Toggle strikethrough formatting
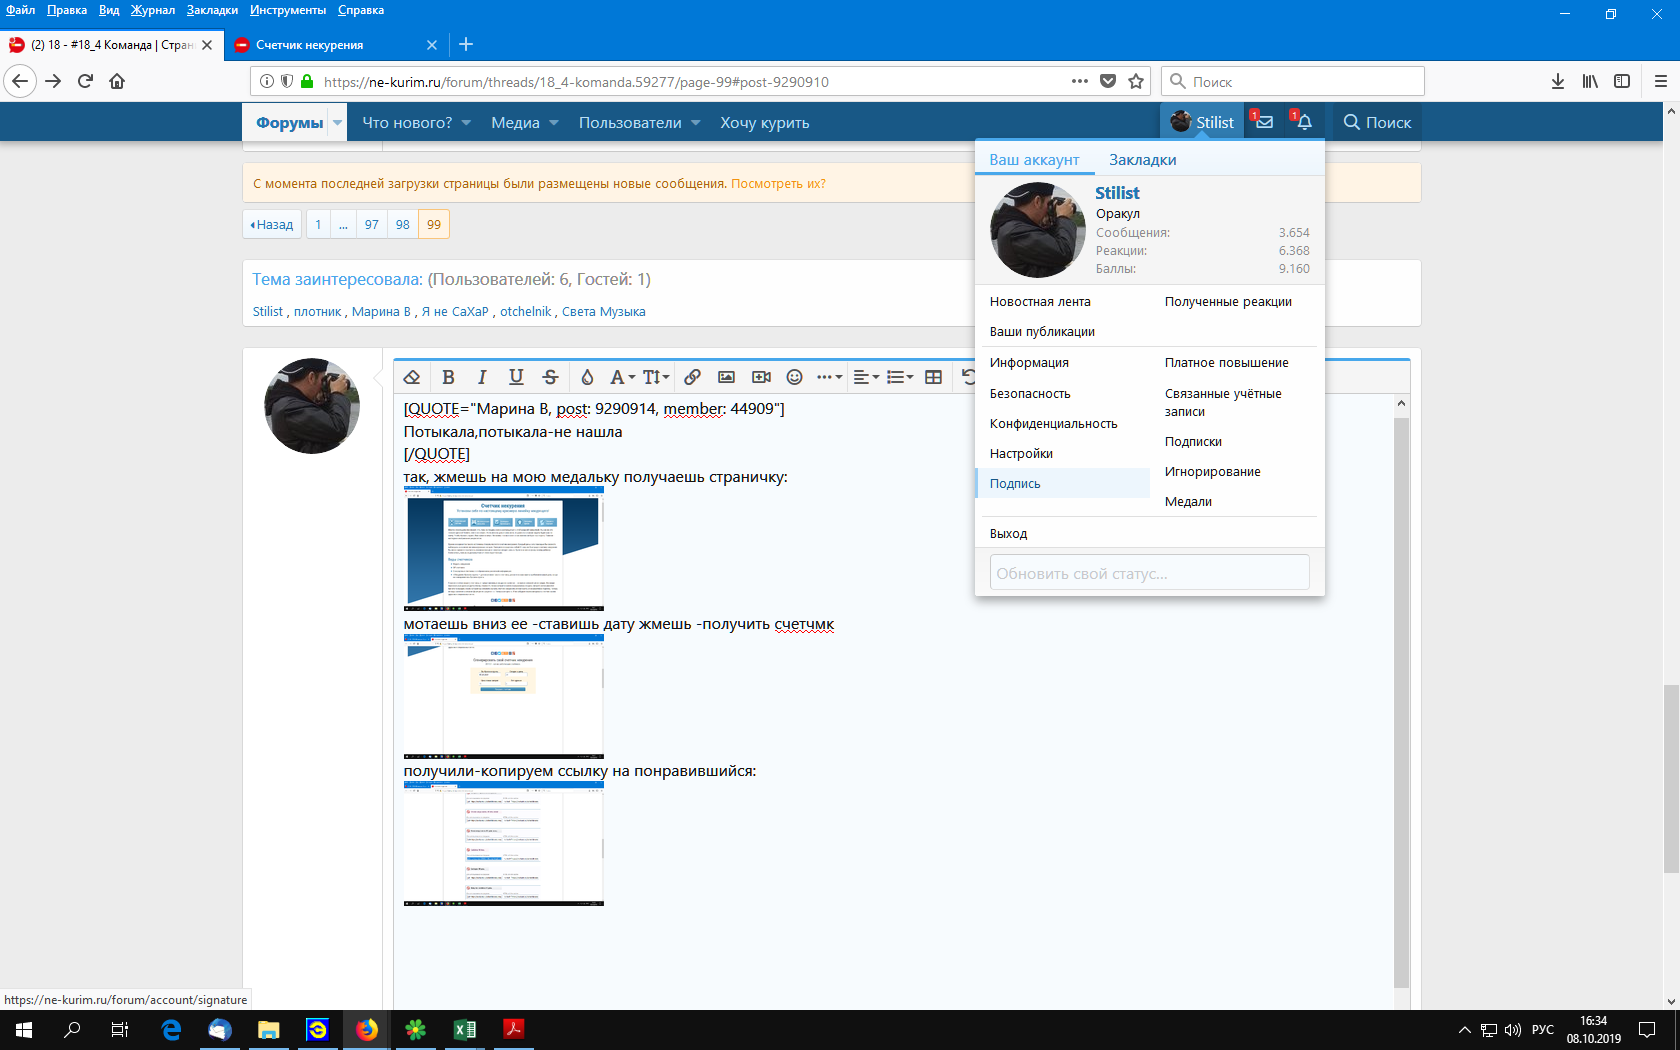This screenshot has height=1050, width=1680. [550, 377]
